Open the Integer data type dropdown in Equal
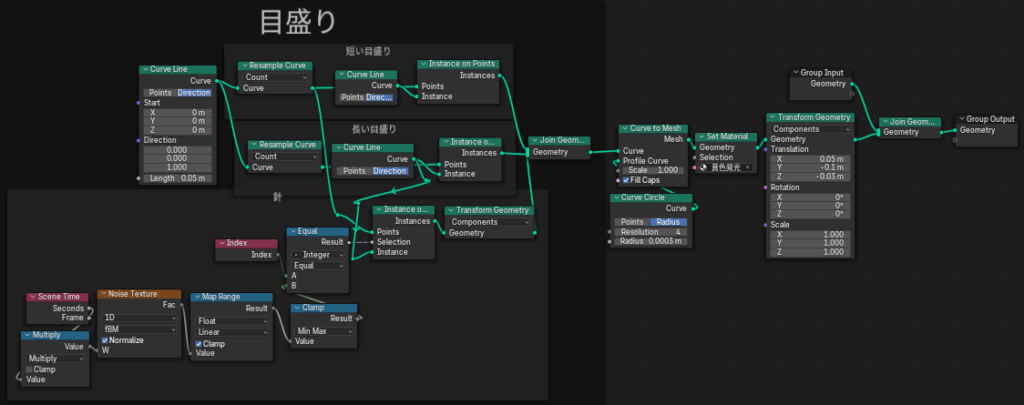 [318, 255]
